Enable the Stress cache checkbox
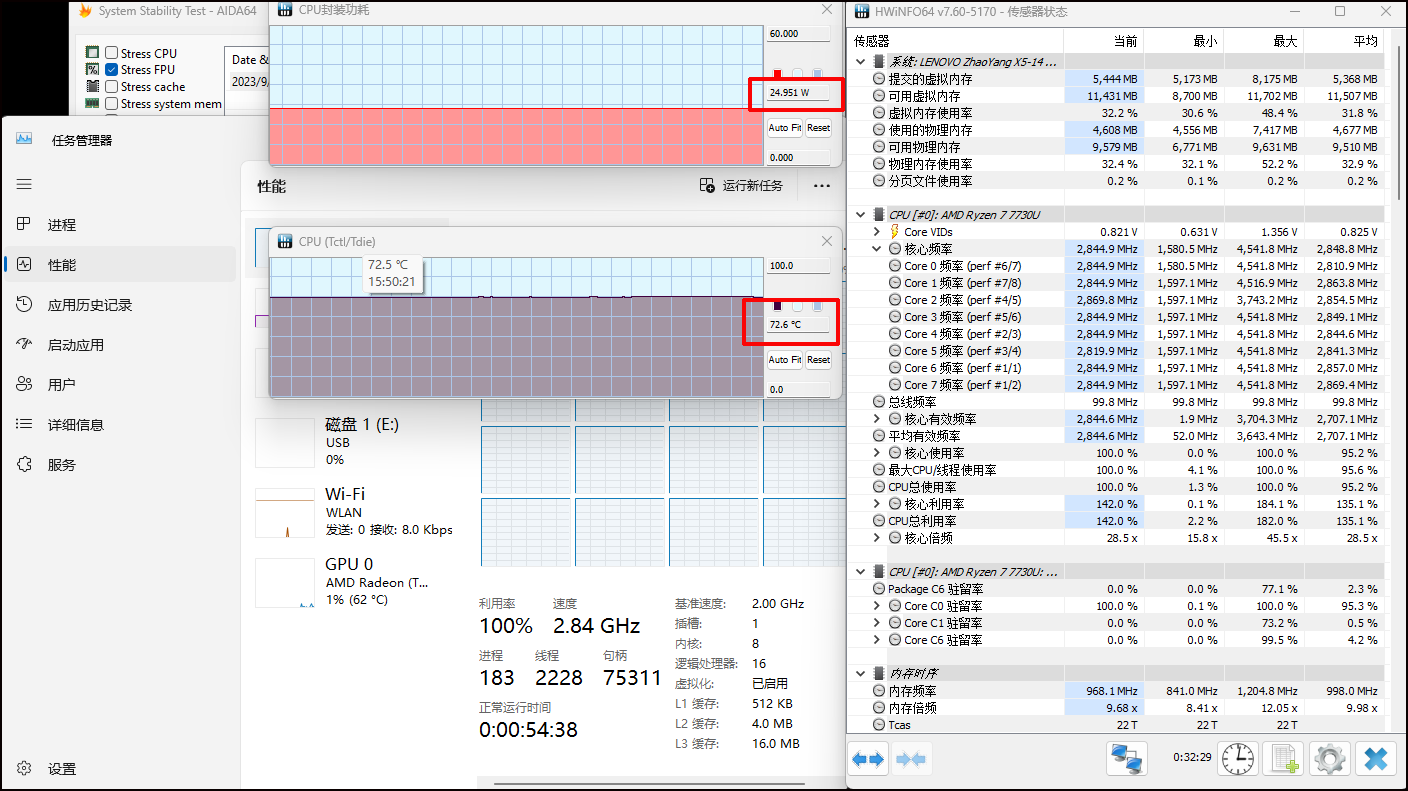This screenshot has height=791, width=1408. click(112, 87)
